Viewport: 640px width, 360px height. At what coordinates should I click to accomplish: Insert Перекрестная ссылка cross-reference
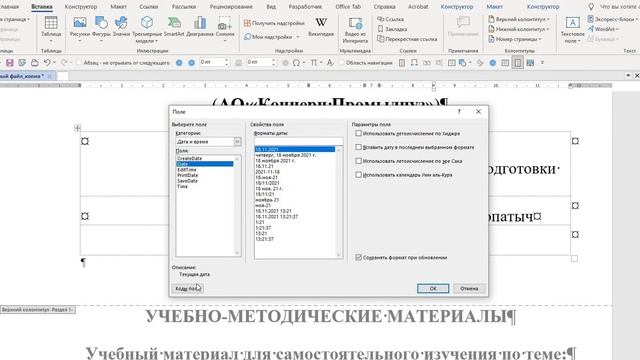(407, 39)
